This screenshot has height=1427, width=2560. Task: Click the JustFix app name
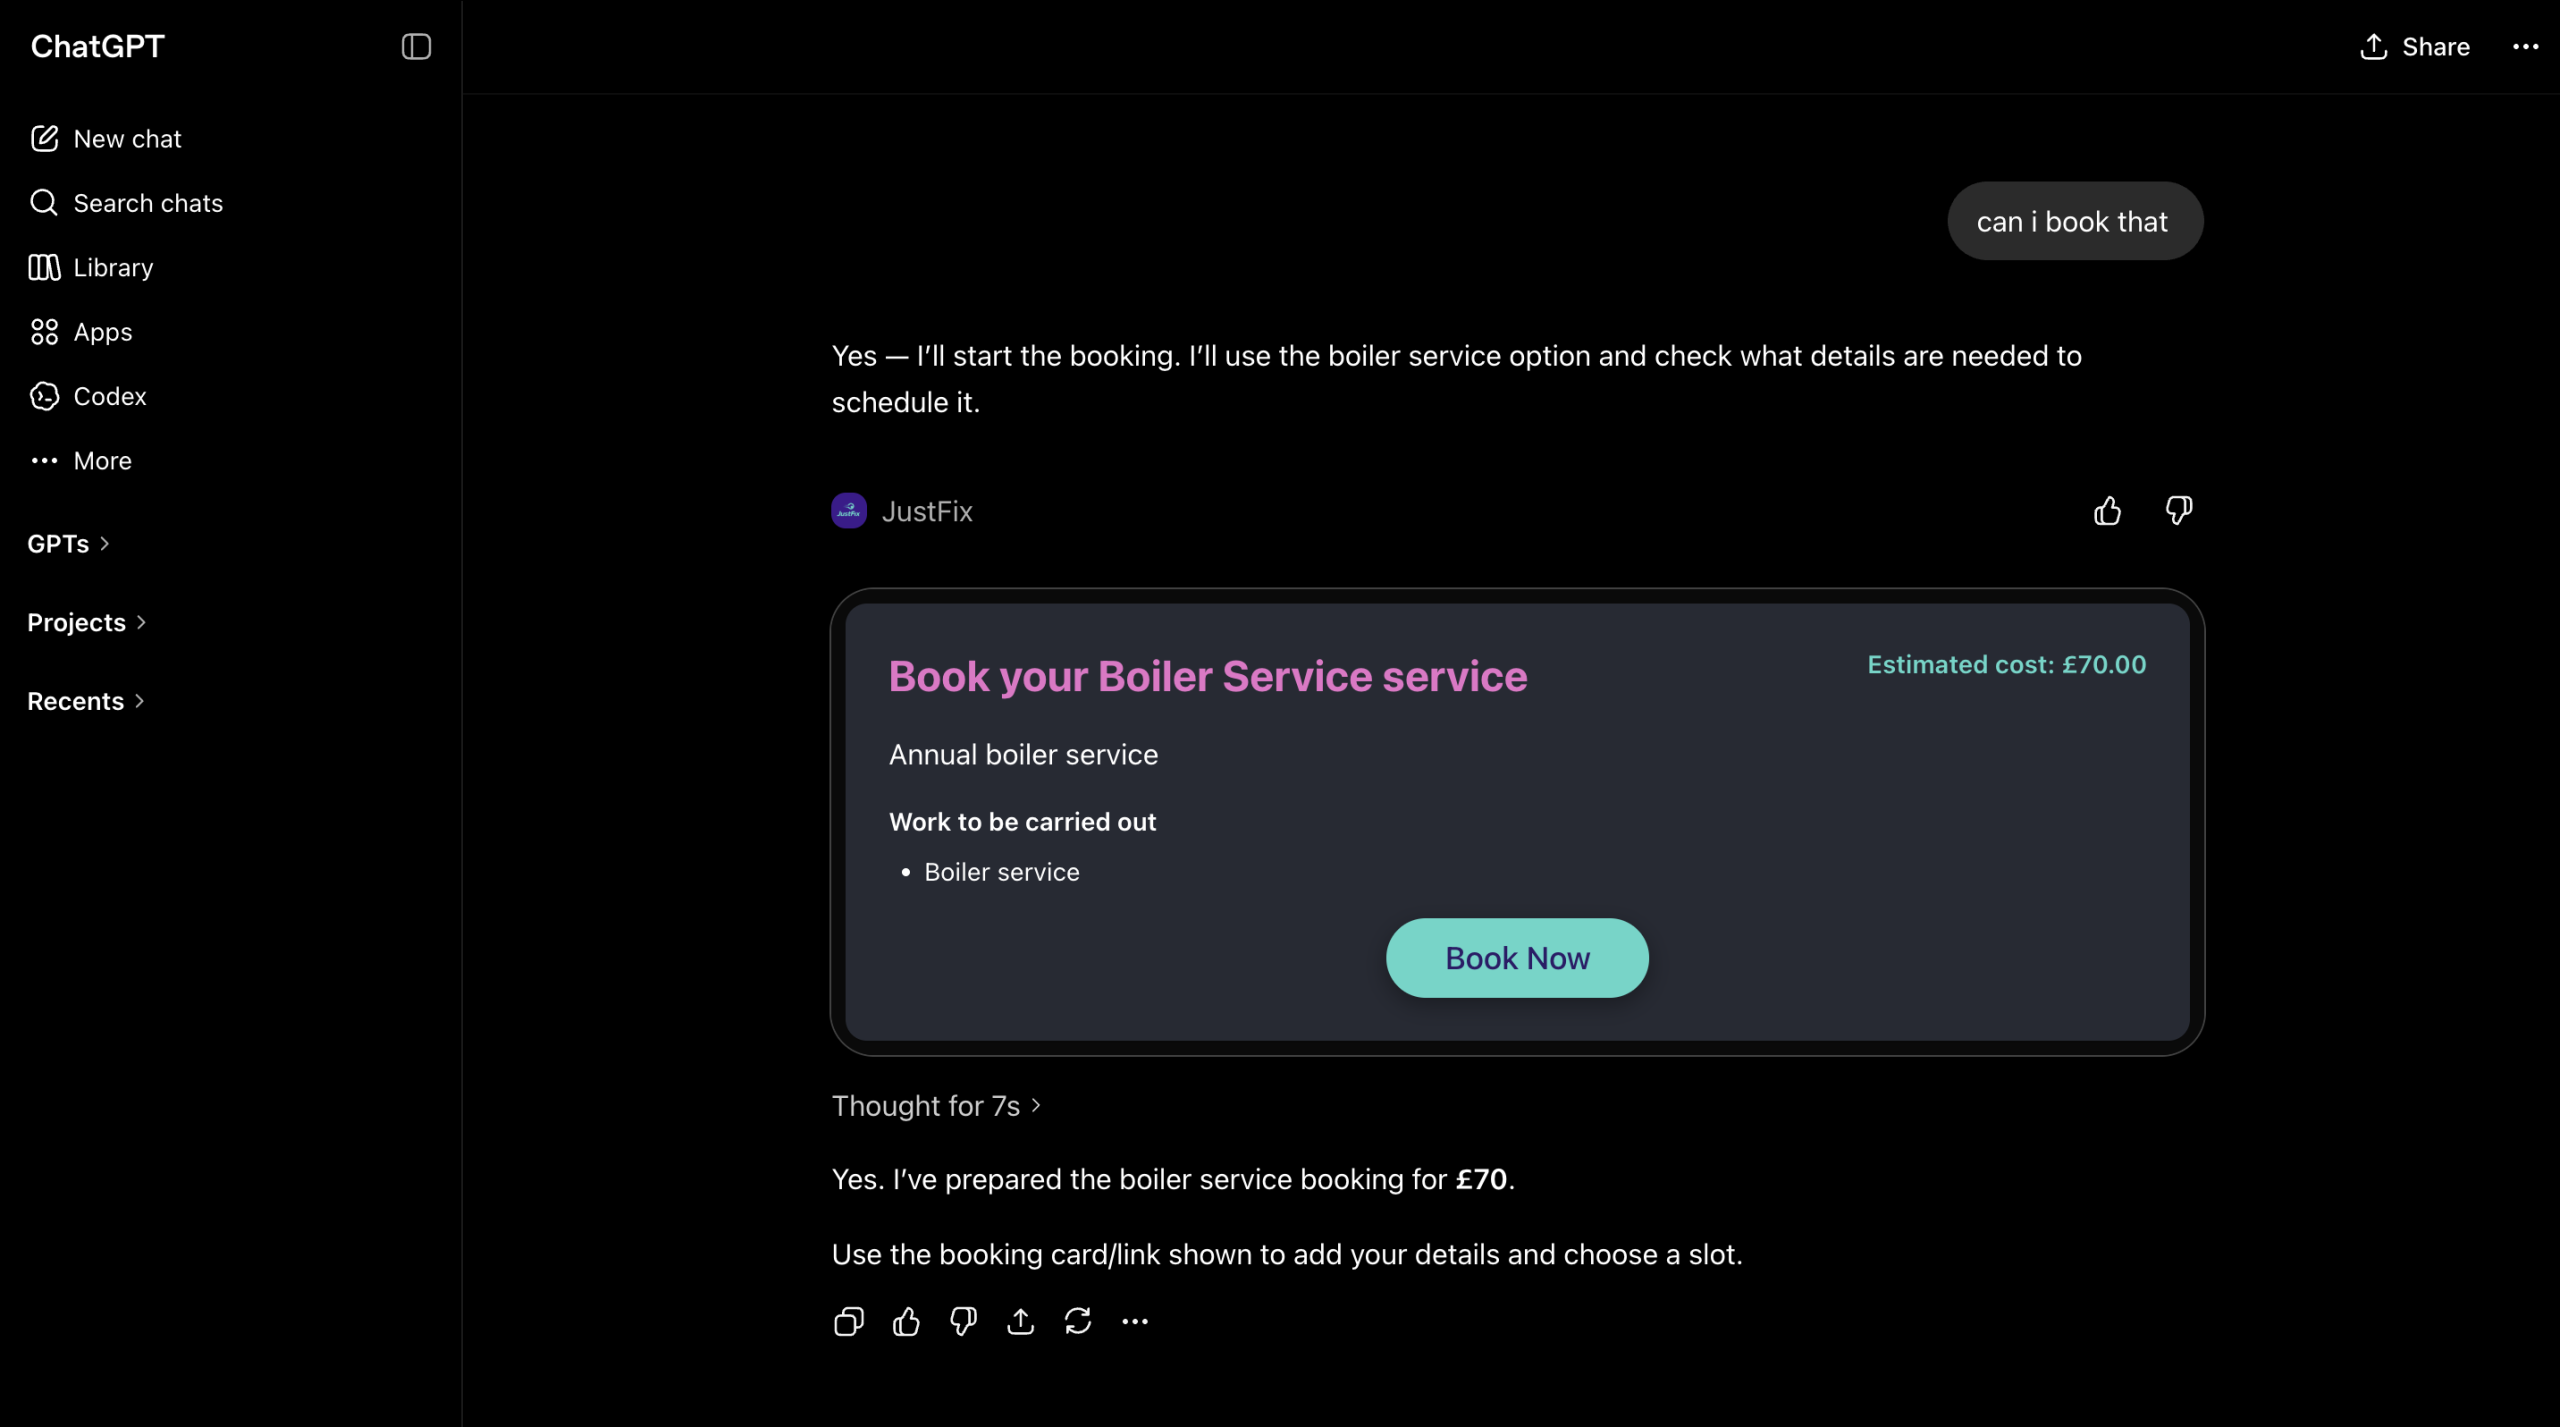coord(927,511)
